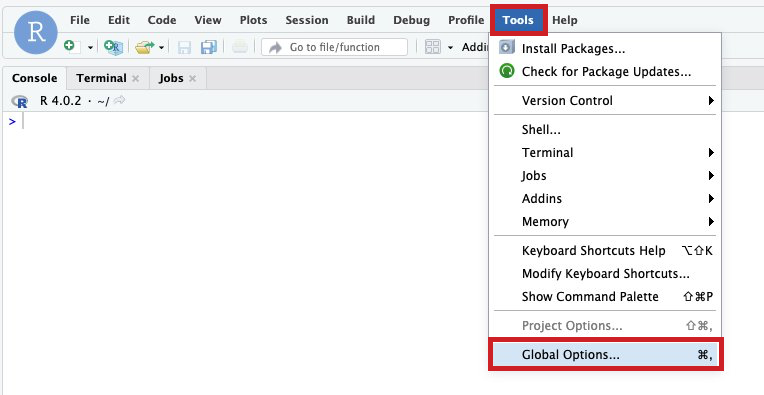Click the Open File folder icon

point(144,47)
